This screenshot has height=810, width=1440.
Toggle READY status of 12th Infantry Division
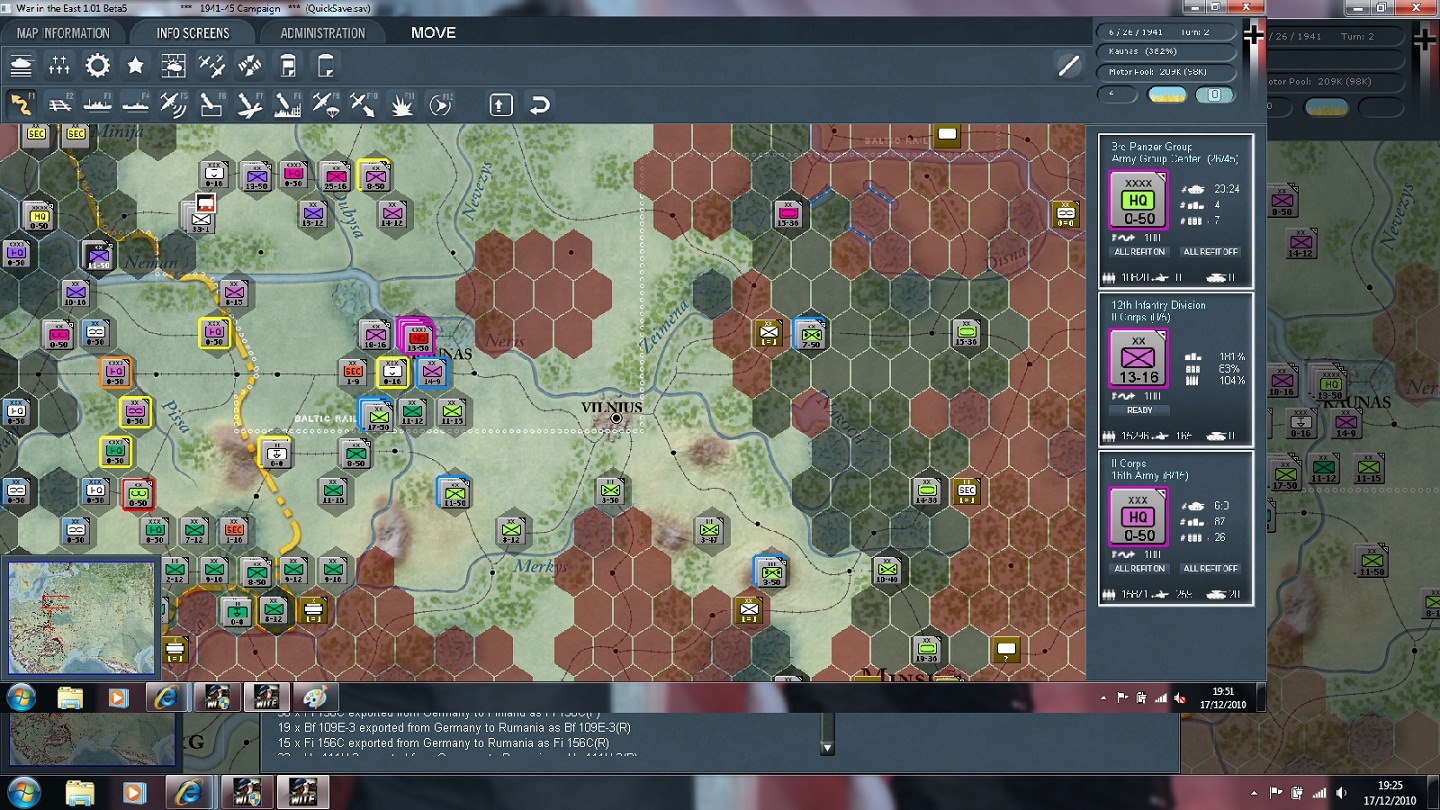coord(1139,410)
